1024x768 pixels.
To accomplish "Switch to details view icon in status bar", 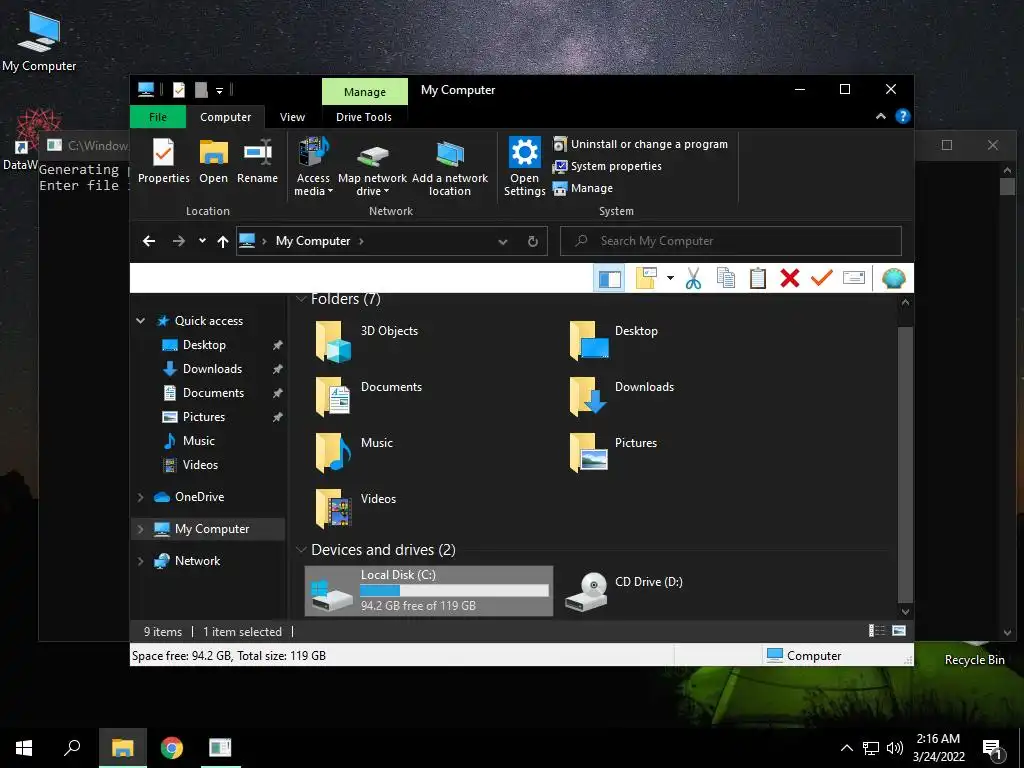I will point(876,631).
